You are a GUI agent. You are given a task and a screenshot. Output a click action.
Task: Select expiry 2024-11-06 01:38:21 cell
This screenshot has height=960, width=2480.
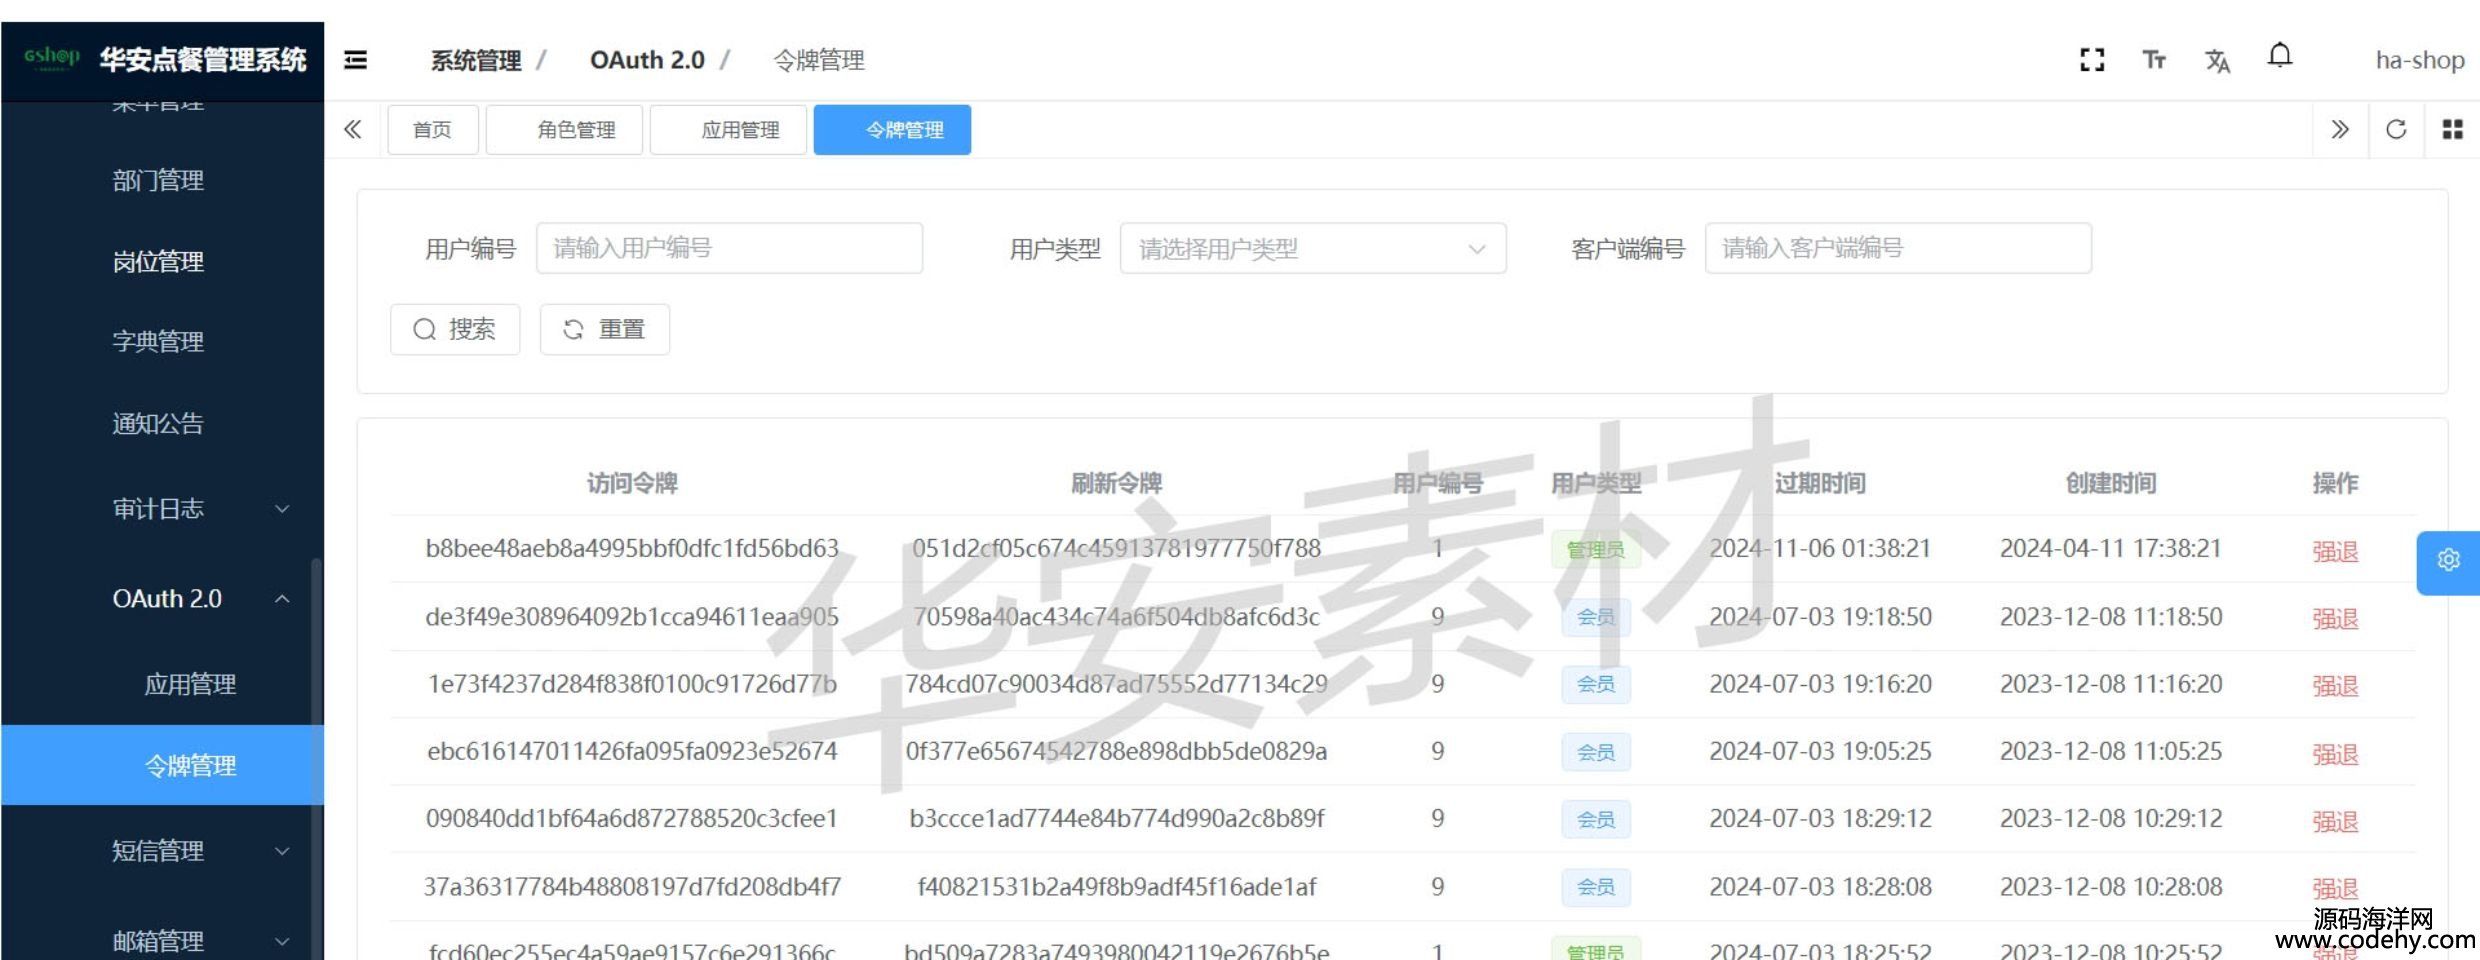click(x=1820, y=549)
